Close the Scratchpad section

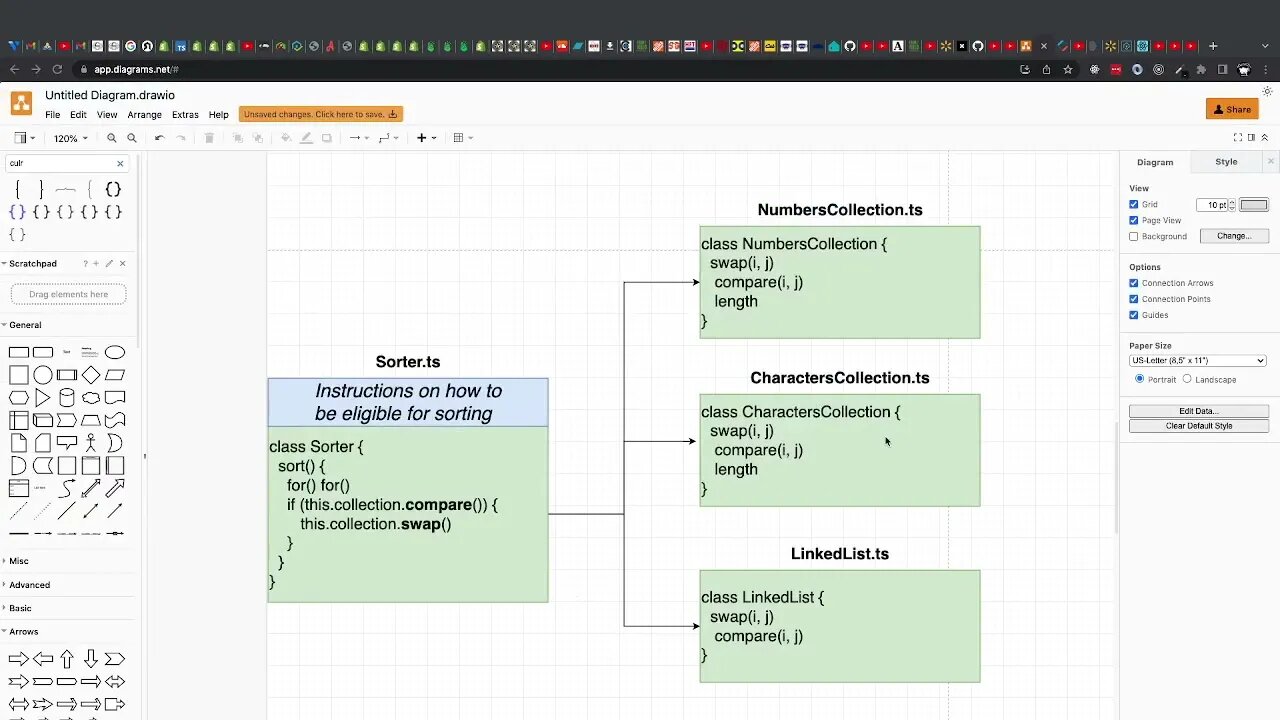coord(122,264)
